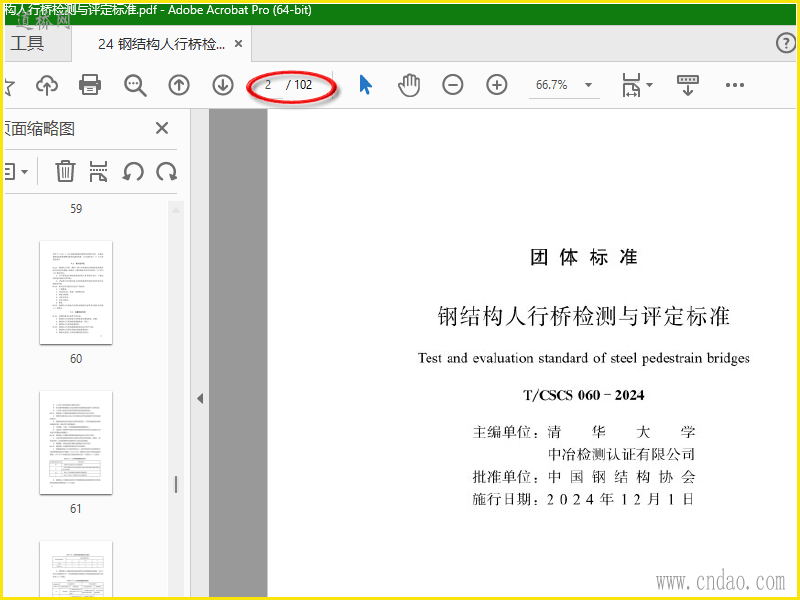This screenshot has height=600, width=800.
Task: Click the line 施行日期: 2024年12月1日
Action: click(583, 499)
